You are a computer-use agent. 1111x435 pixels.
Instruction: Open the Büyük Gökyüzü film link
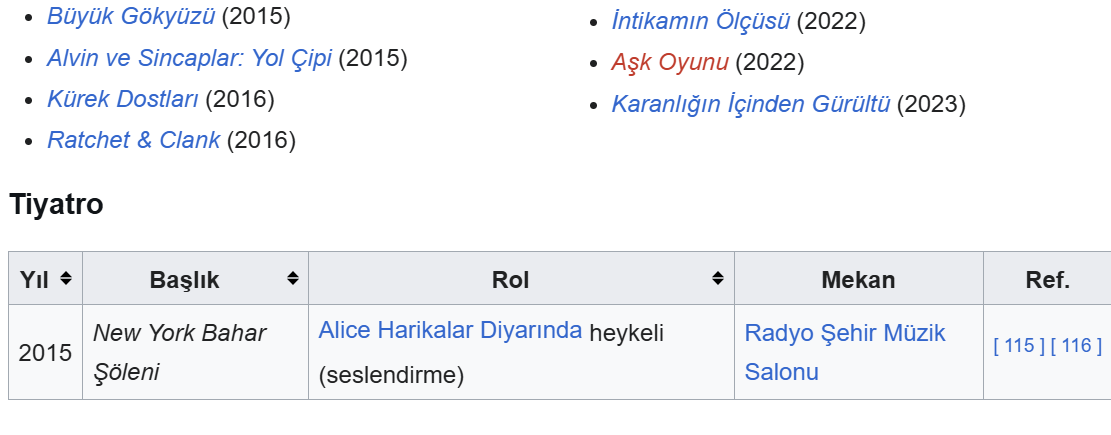coord(131,17)
